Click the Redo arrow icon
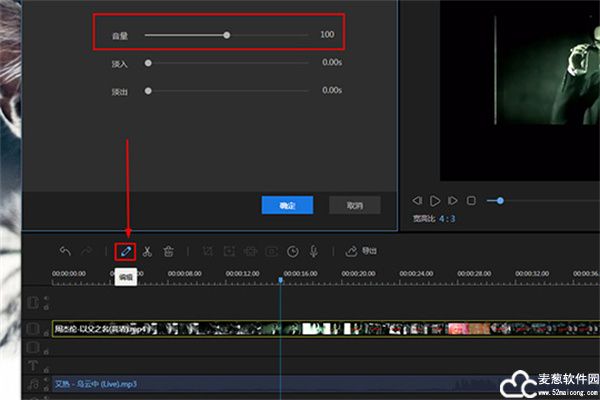Viewport: 600px width, 400px height. point(87,251)
